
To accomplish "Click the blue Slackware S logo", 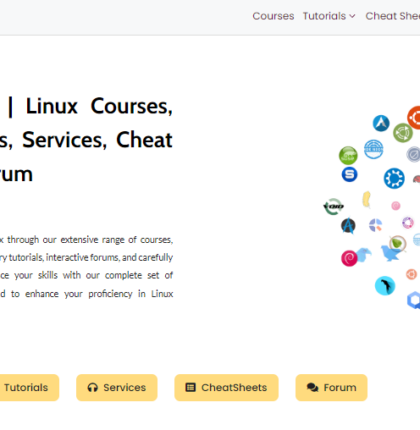I will coord(349,174).
